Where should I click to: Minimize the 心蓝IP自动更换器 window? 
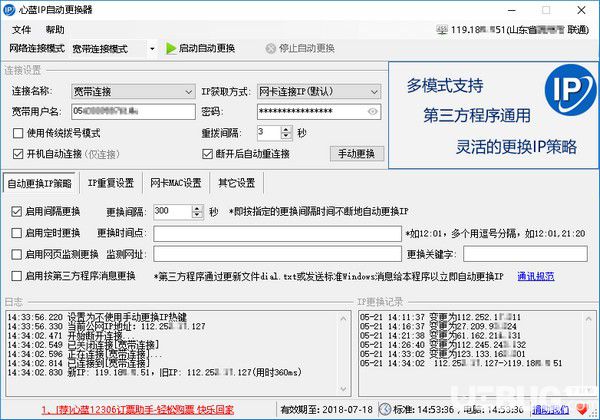tap(512, 10)
